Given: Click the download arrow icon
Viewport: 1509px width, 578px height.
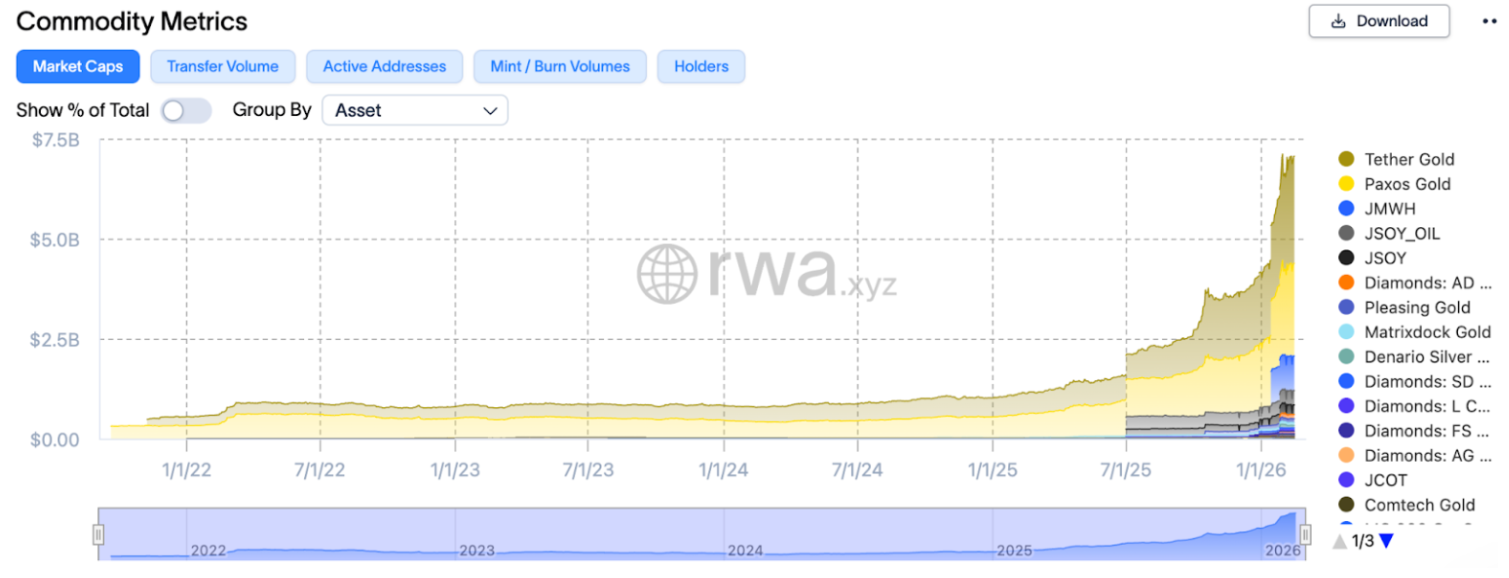Looking at the screenshot, I should [1338, 21].
